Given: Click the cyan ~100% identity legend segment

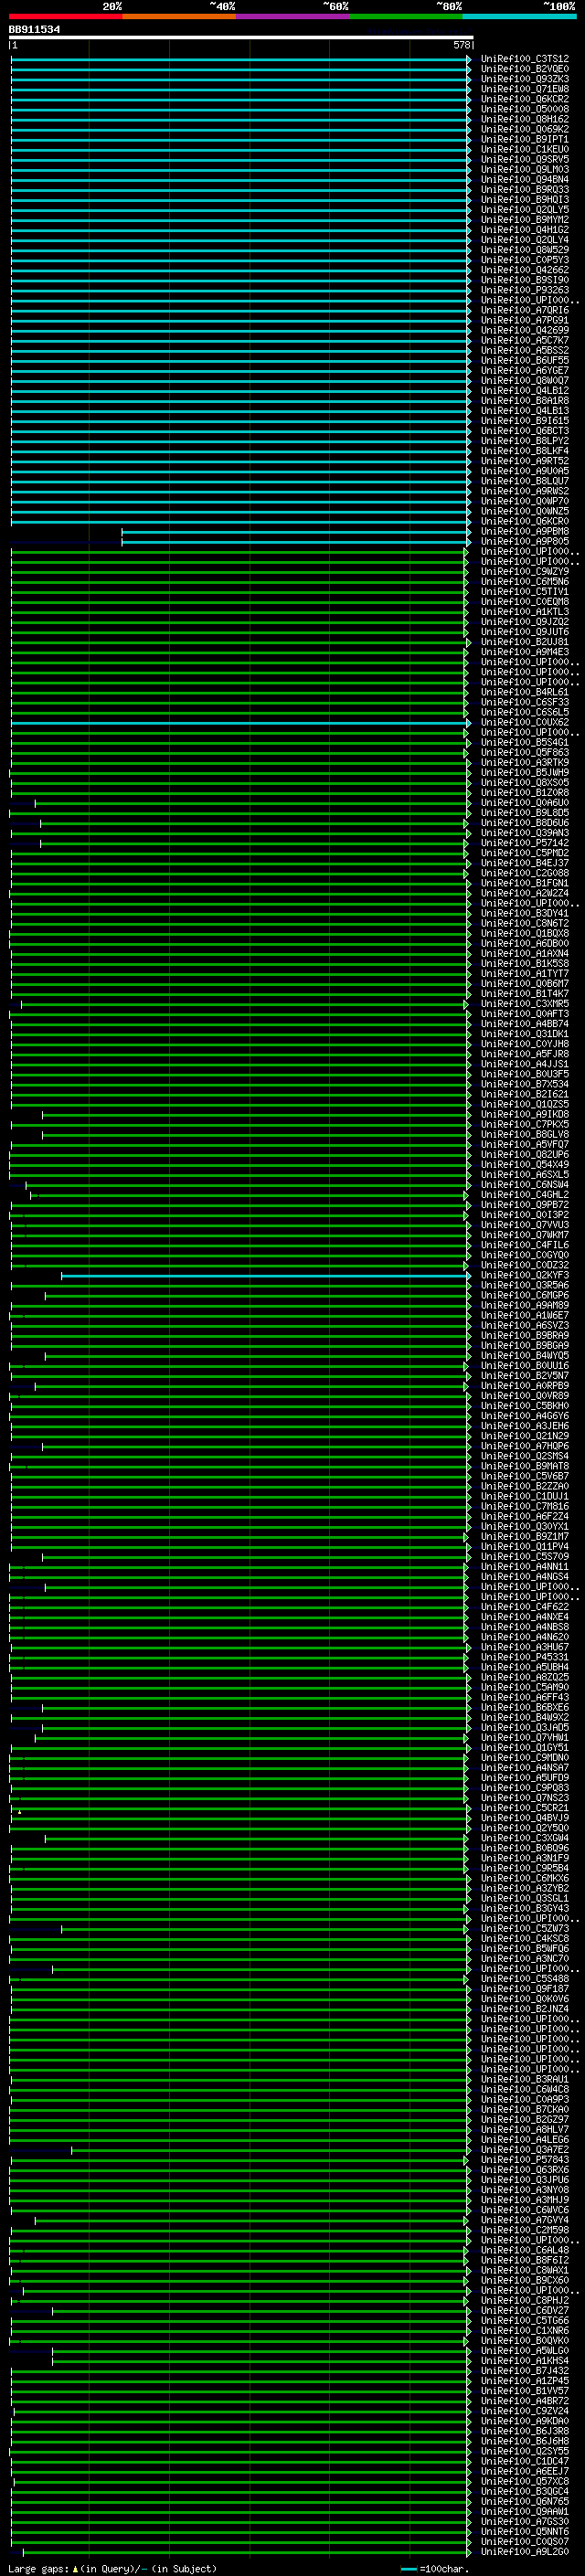Looking at the screenshot, I should tap(520, 16).
